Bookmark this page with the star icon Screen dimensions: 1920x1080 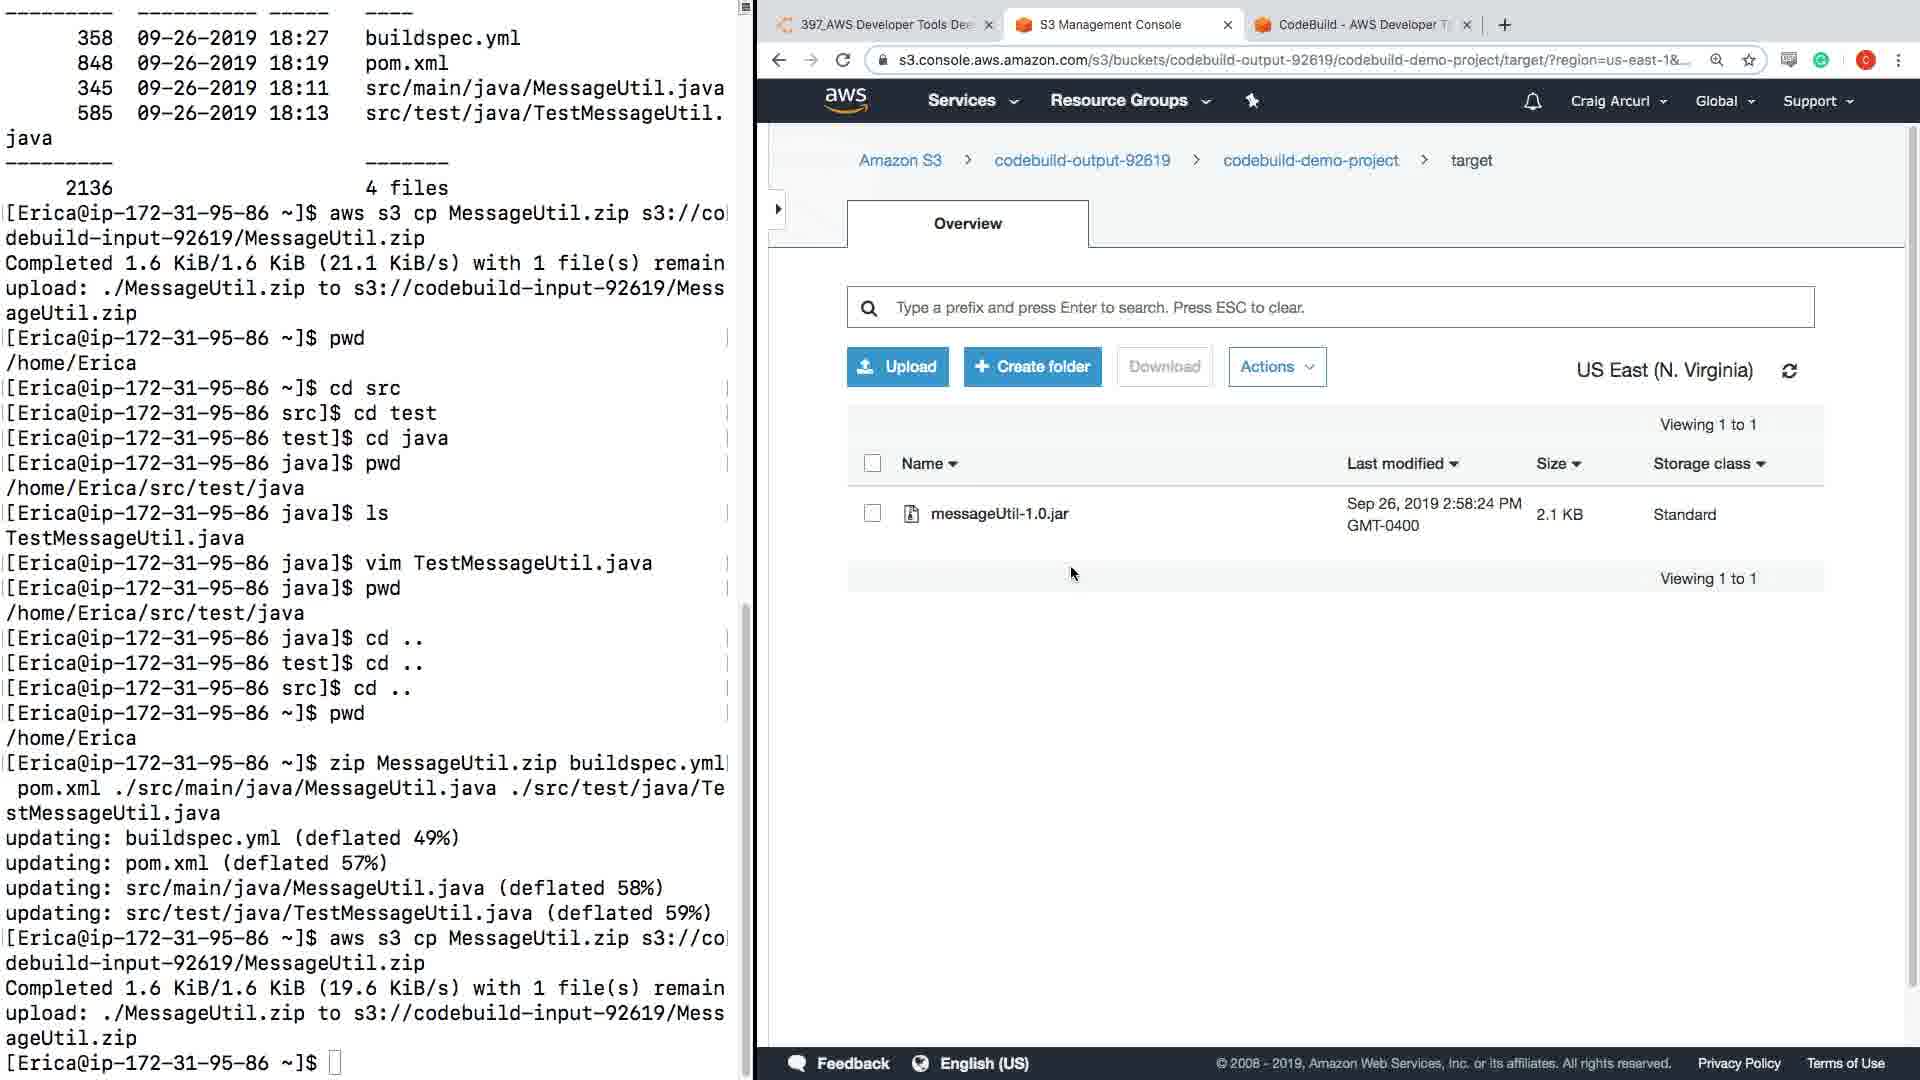point(1748,60)
